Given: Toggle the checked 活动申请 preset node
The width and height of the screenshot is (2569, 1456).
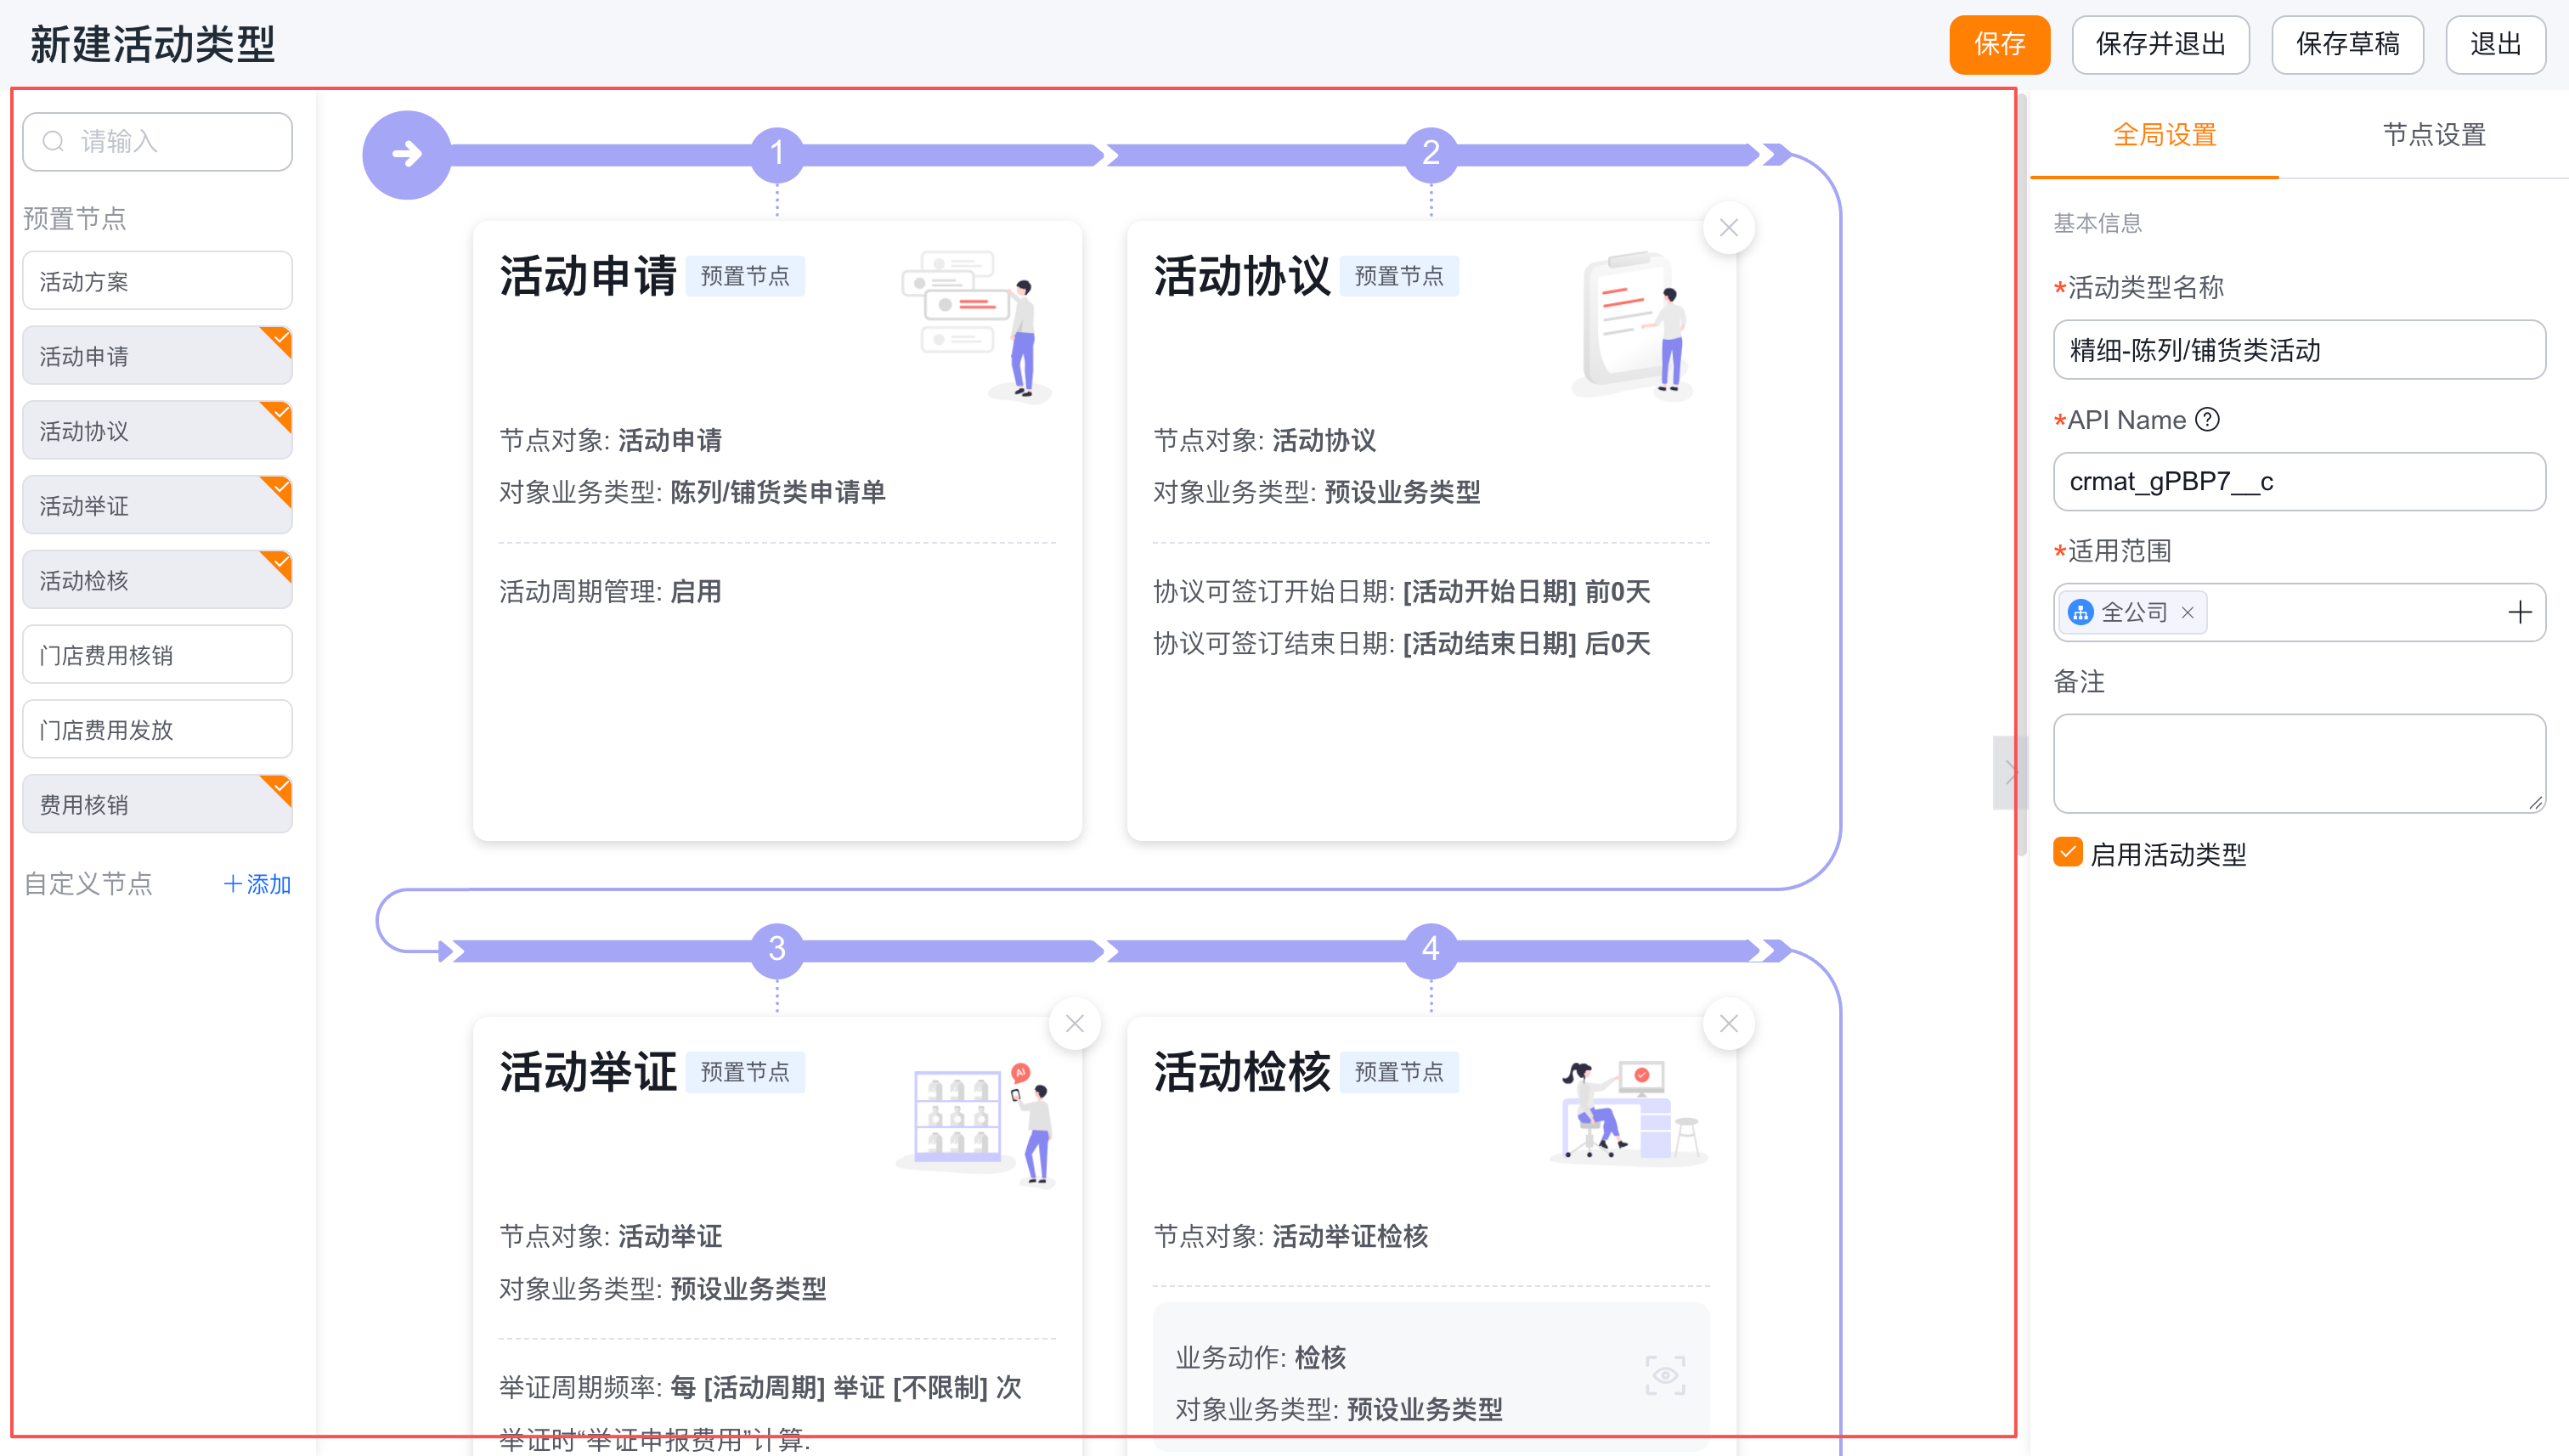Looking at the screenshot, I should pos(157,355).
